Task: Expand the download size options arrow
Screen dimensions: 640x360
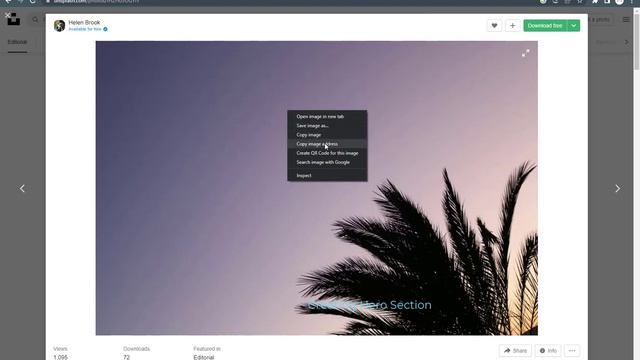Action: click(573, 26)
